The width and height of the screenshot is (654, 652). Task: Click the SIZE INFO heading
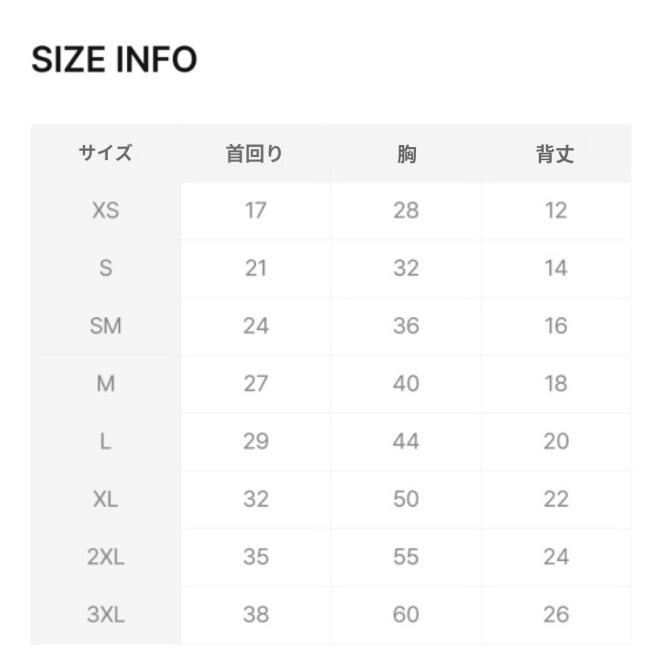click(114, 60)
